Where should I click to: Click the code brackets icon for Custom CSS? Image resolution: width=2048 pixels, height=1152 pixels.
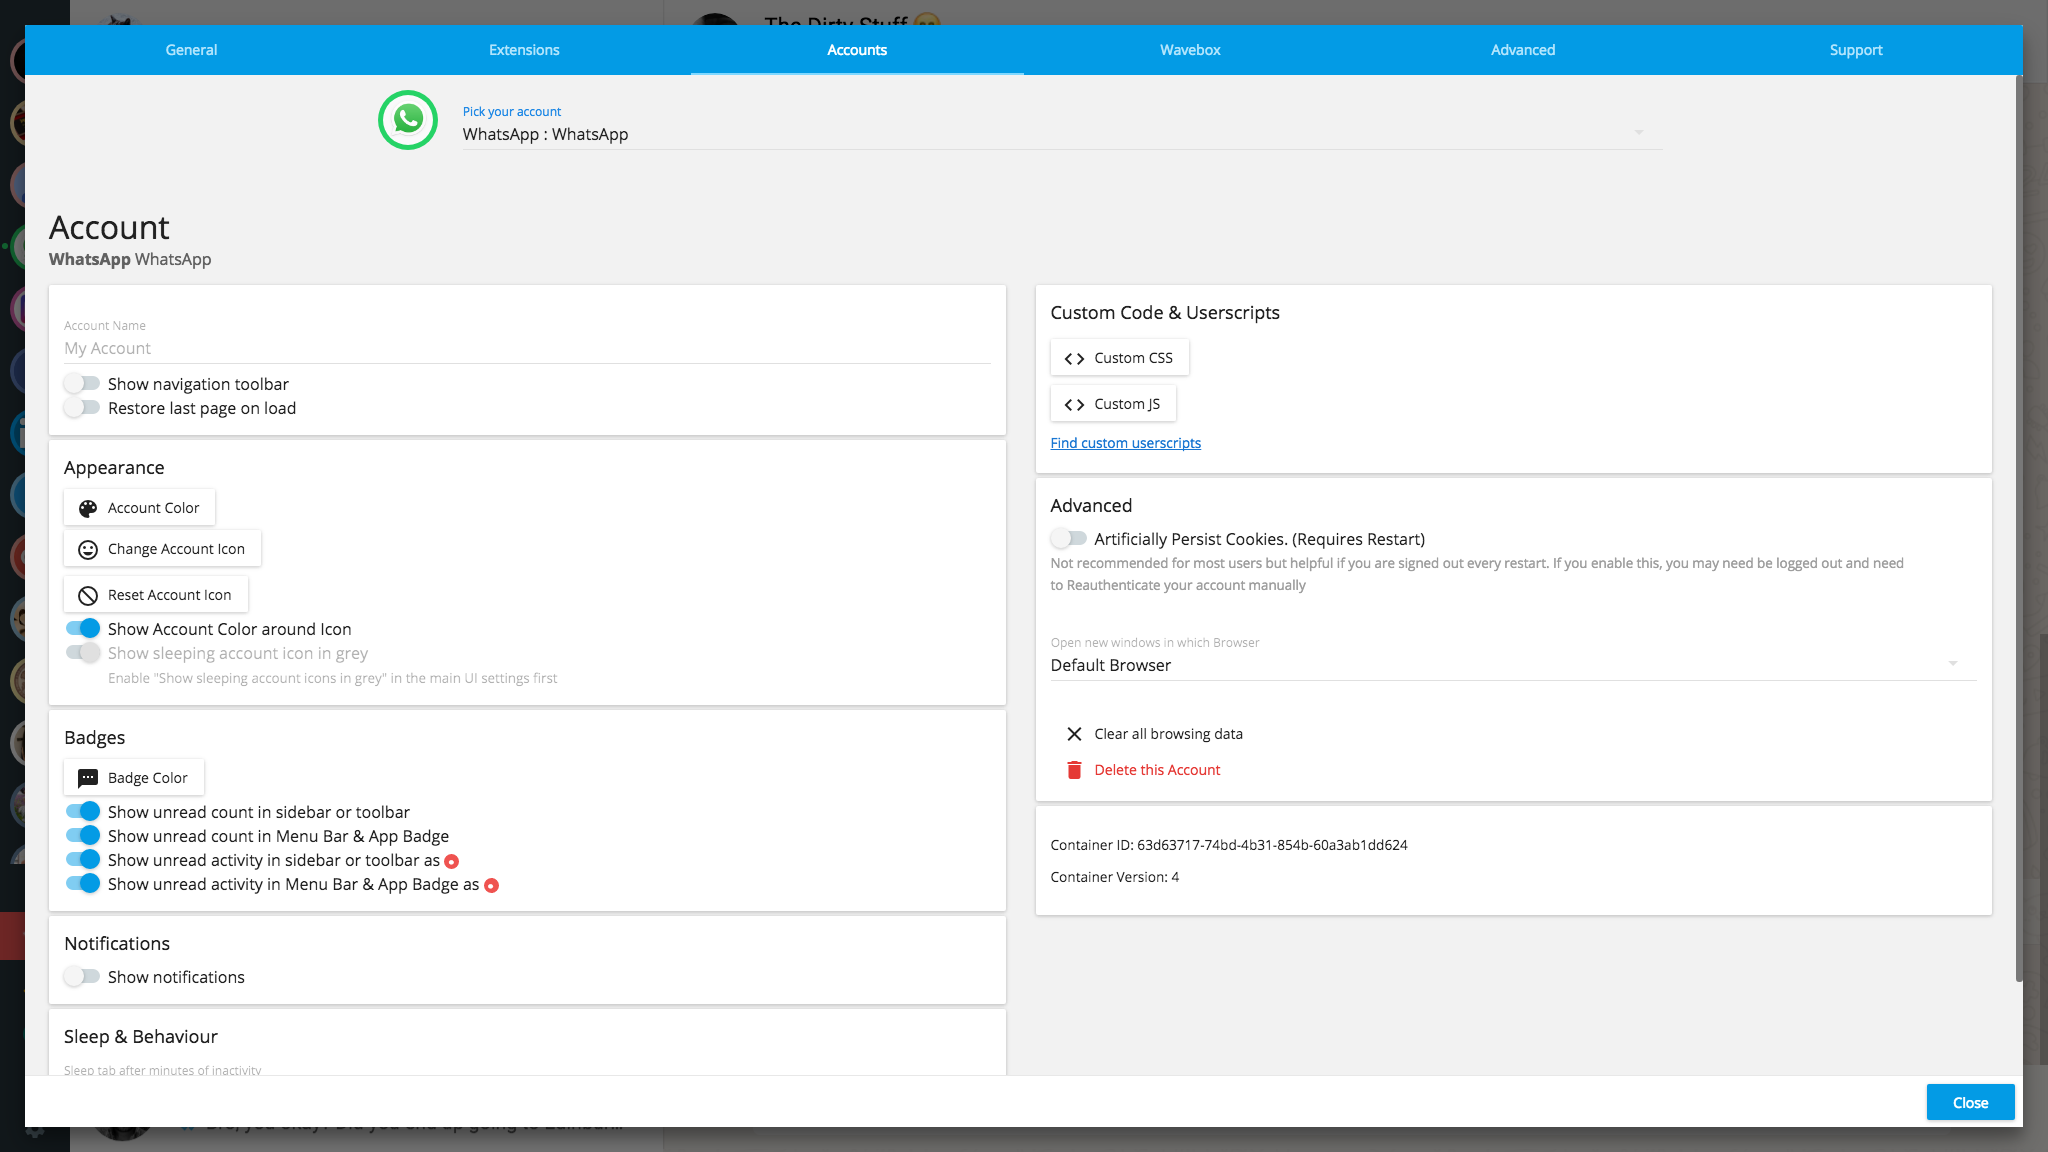pyautogui.click(x=1074, y=358)
